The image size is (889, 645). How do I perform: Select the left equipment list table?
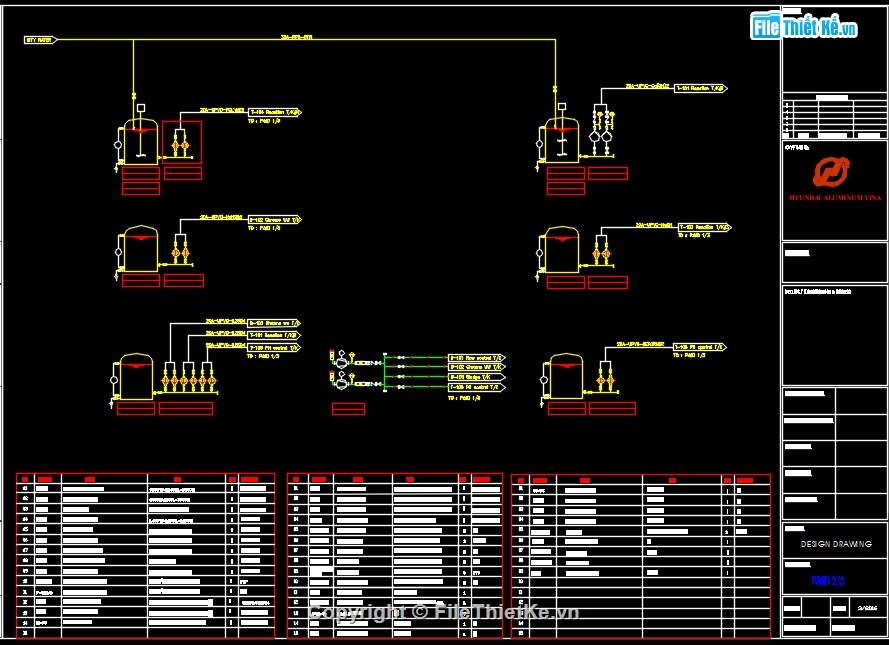pyautogui.click(x=145, y=556)
